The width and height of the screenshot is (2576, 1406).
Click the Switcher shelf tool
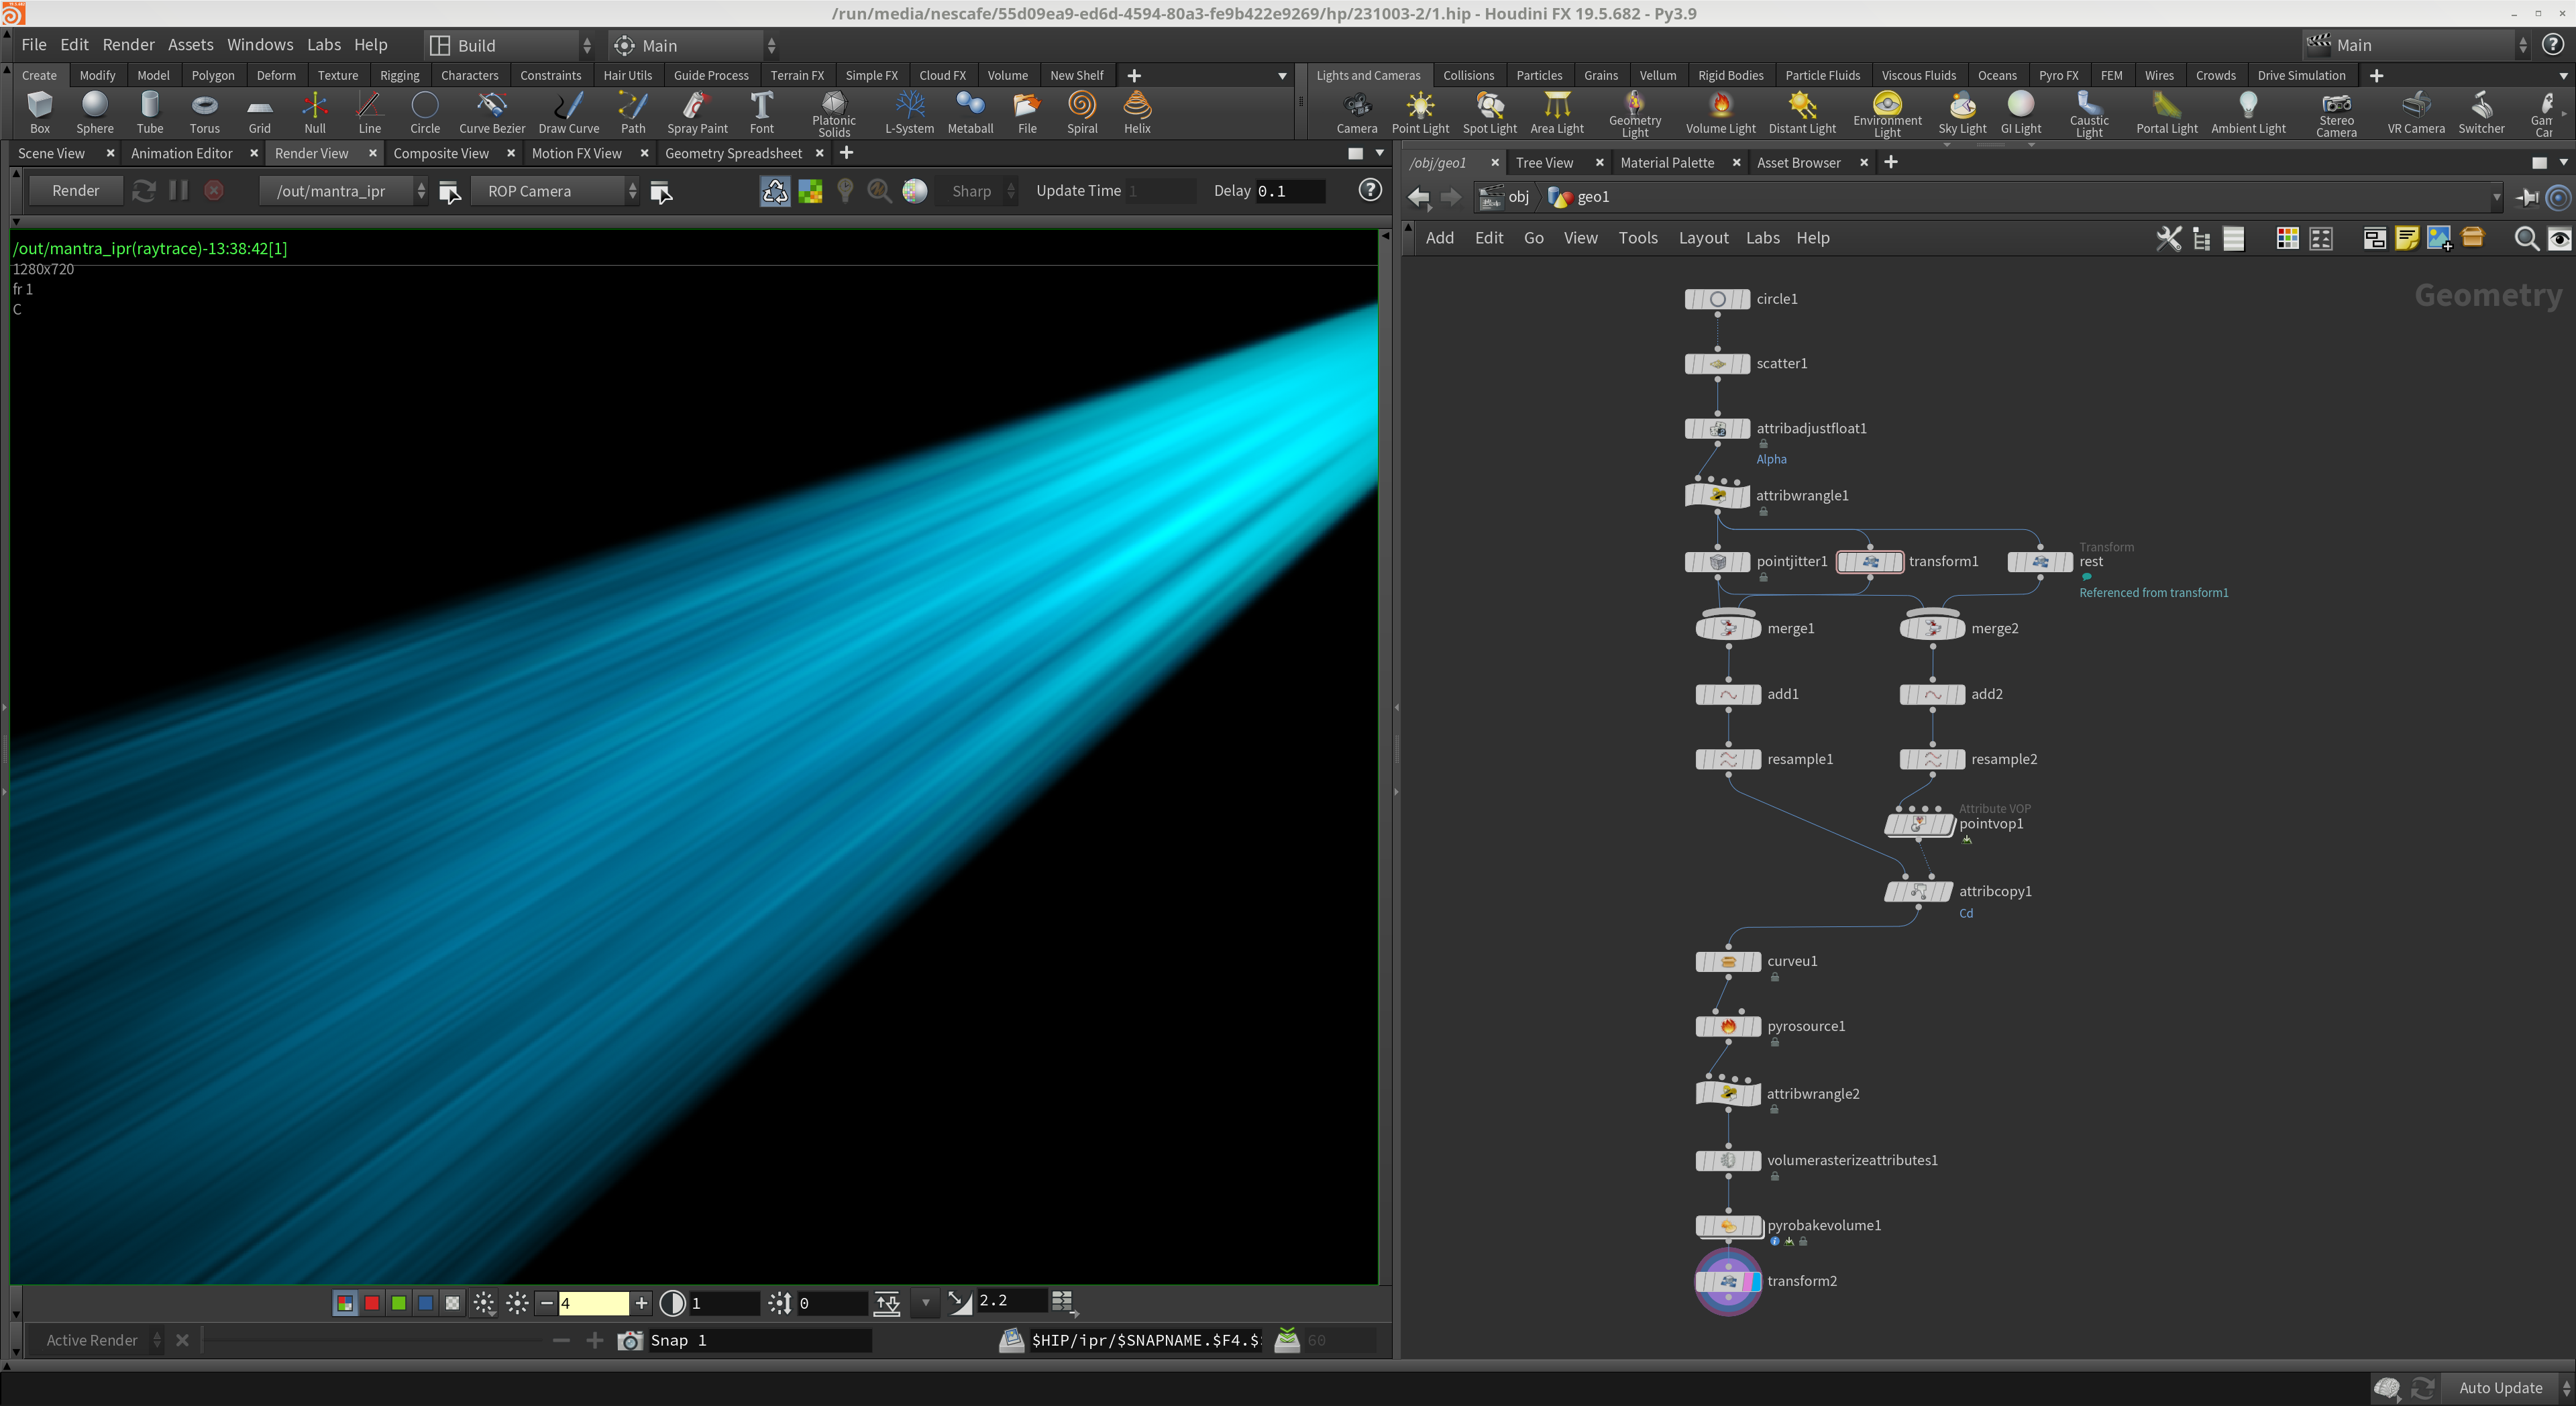point(2481,112)
